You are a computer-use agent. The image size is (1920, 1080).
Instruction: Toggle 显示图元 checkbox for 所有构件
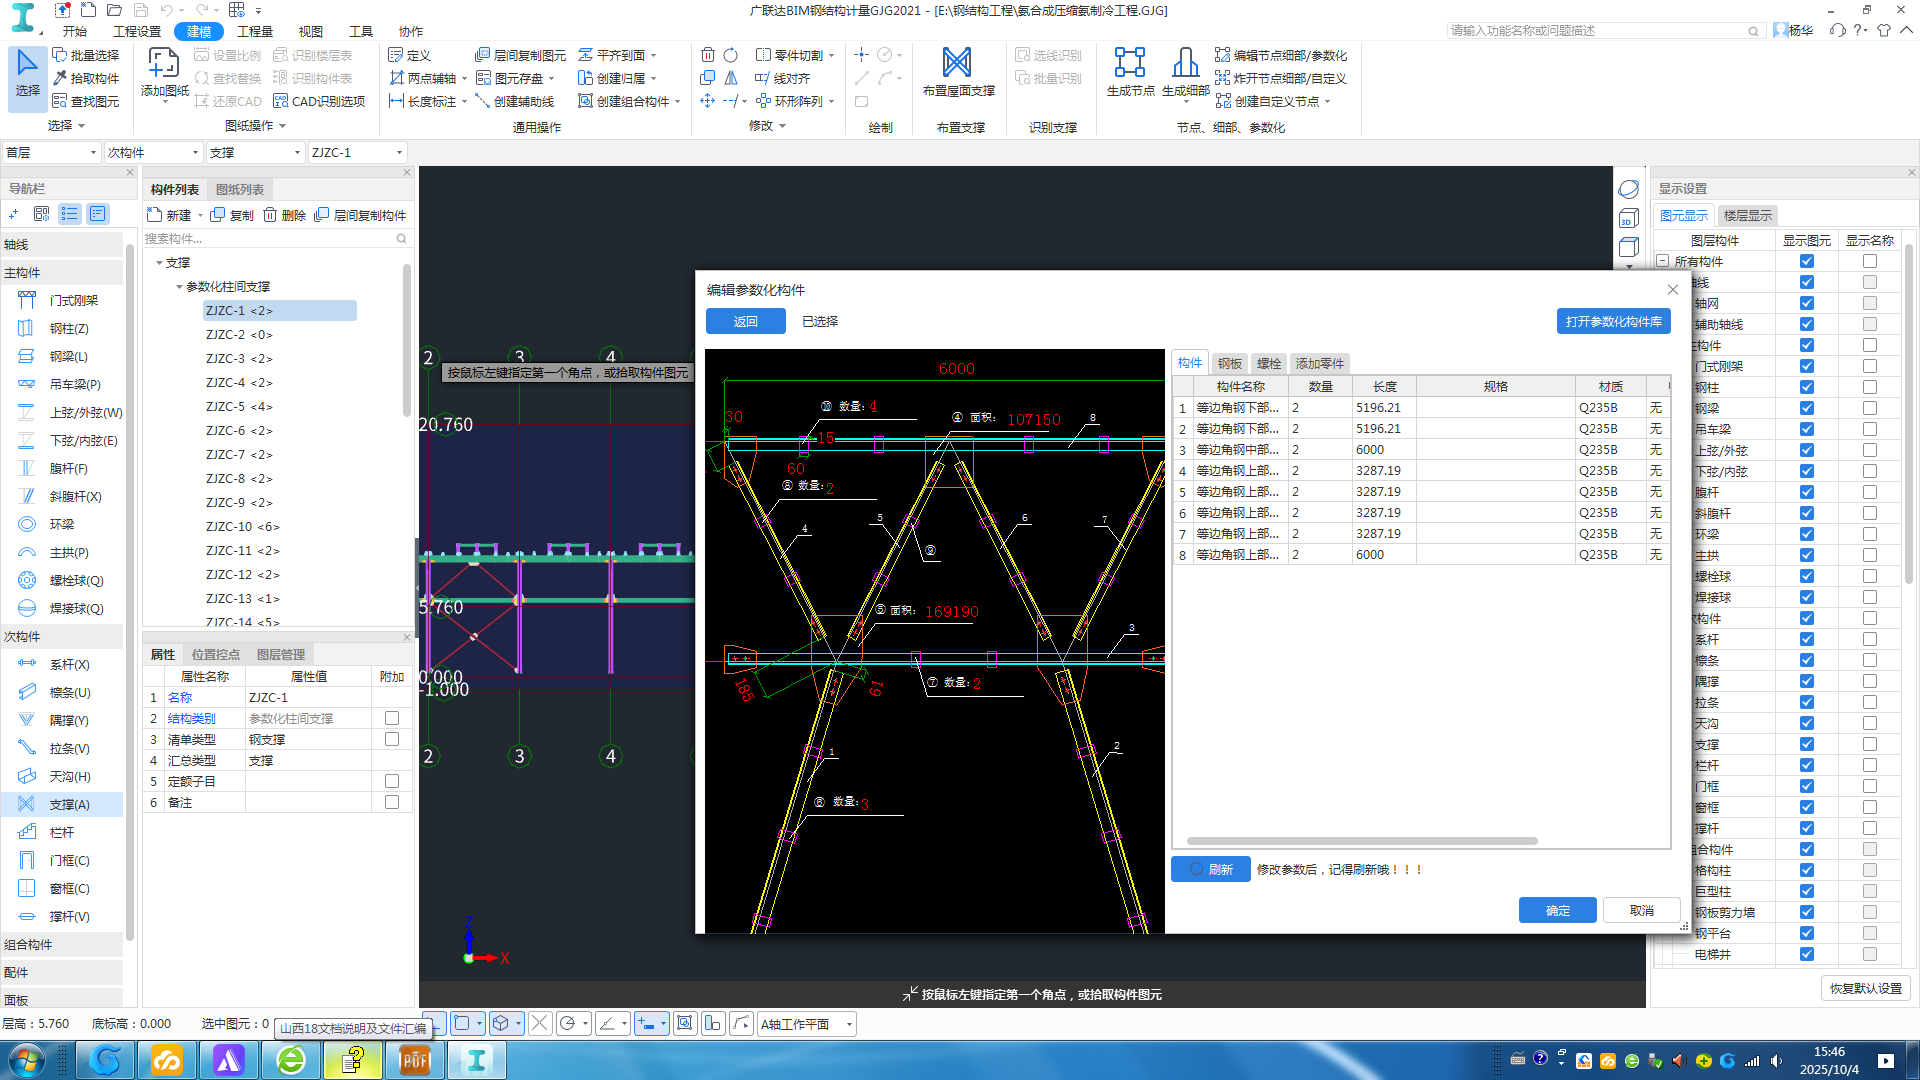tap(1806, 261)
